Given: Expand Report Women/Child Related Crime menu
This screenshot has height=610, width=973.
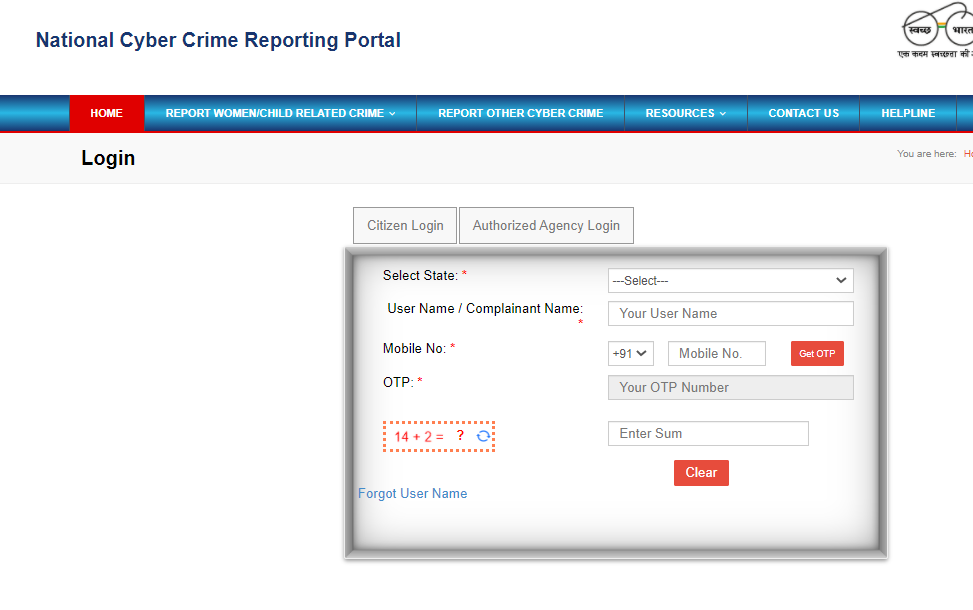Looking at the screenshot, I should coord(280,114).
